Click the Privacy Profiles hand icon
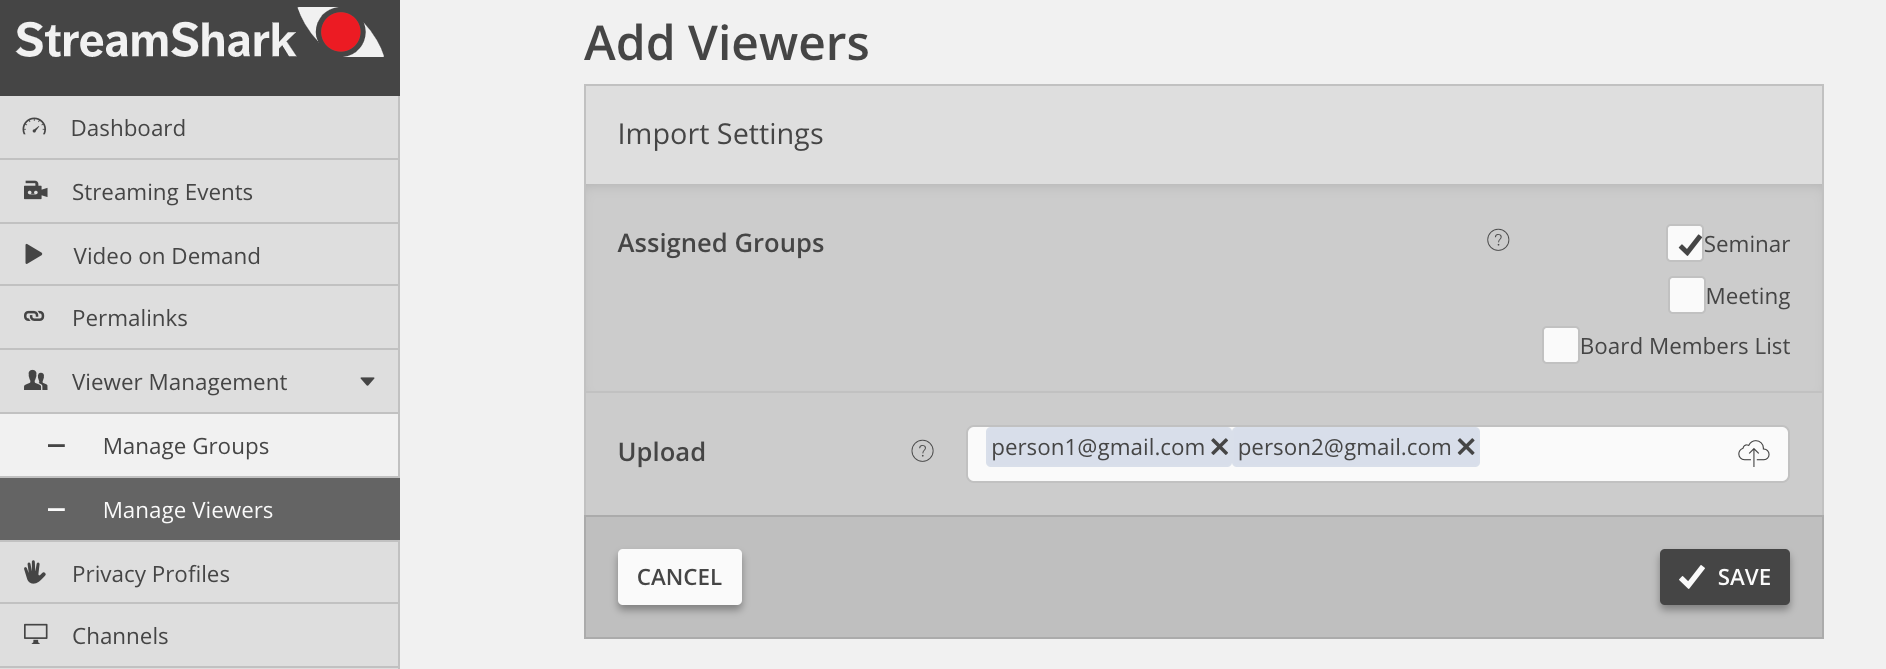The width and height of the screenshot is (1886, 669). tap(35, 572)
